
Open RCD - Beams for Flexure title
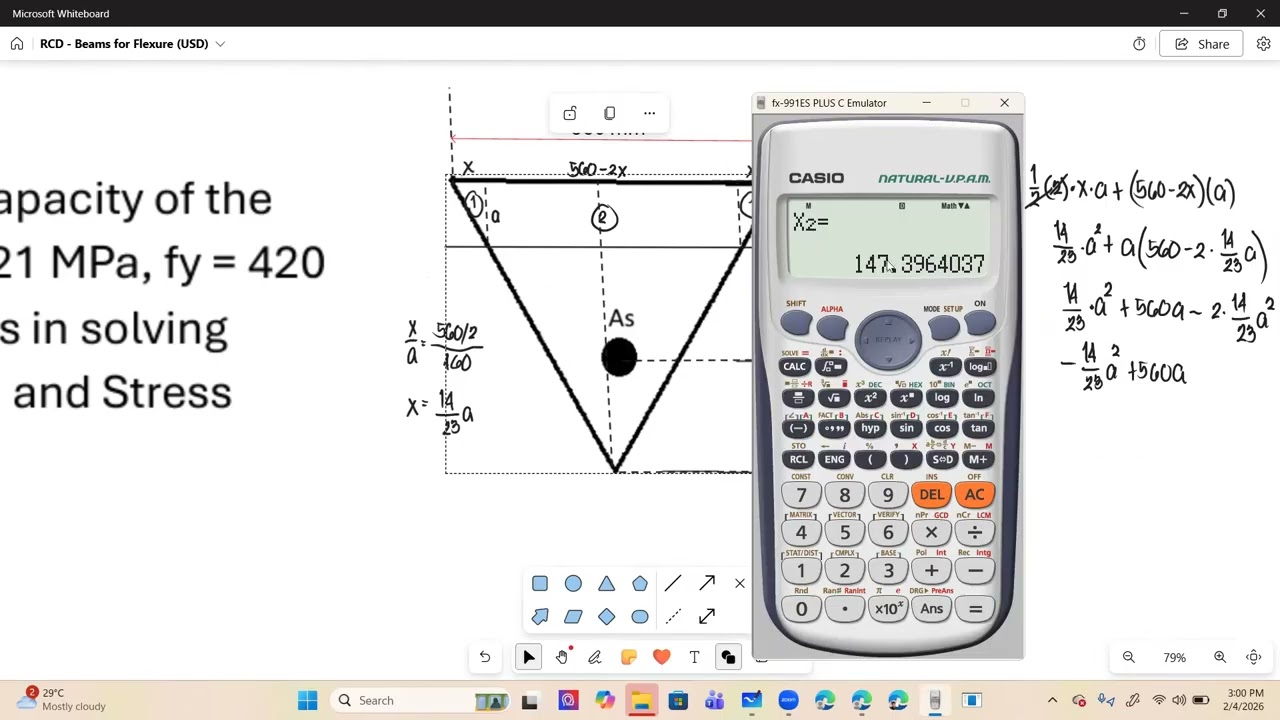click(x=124, y=44)
